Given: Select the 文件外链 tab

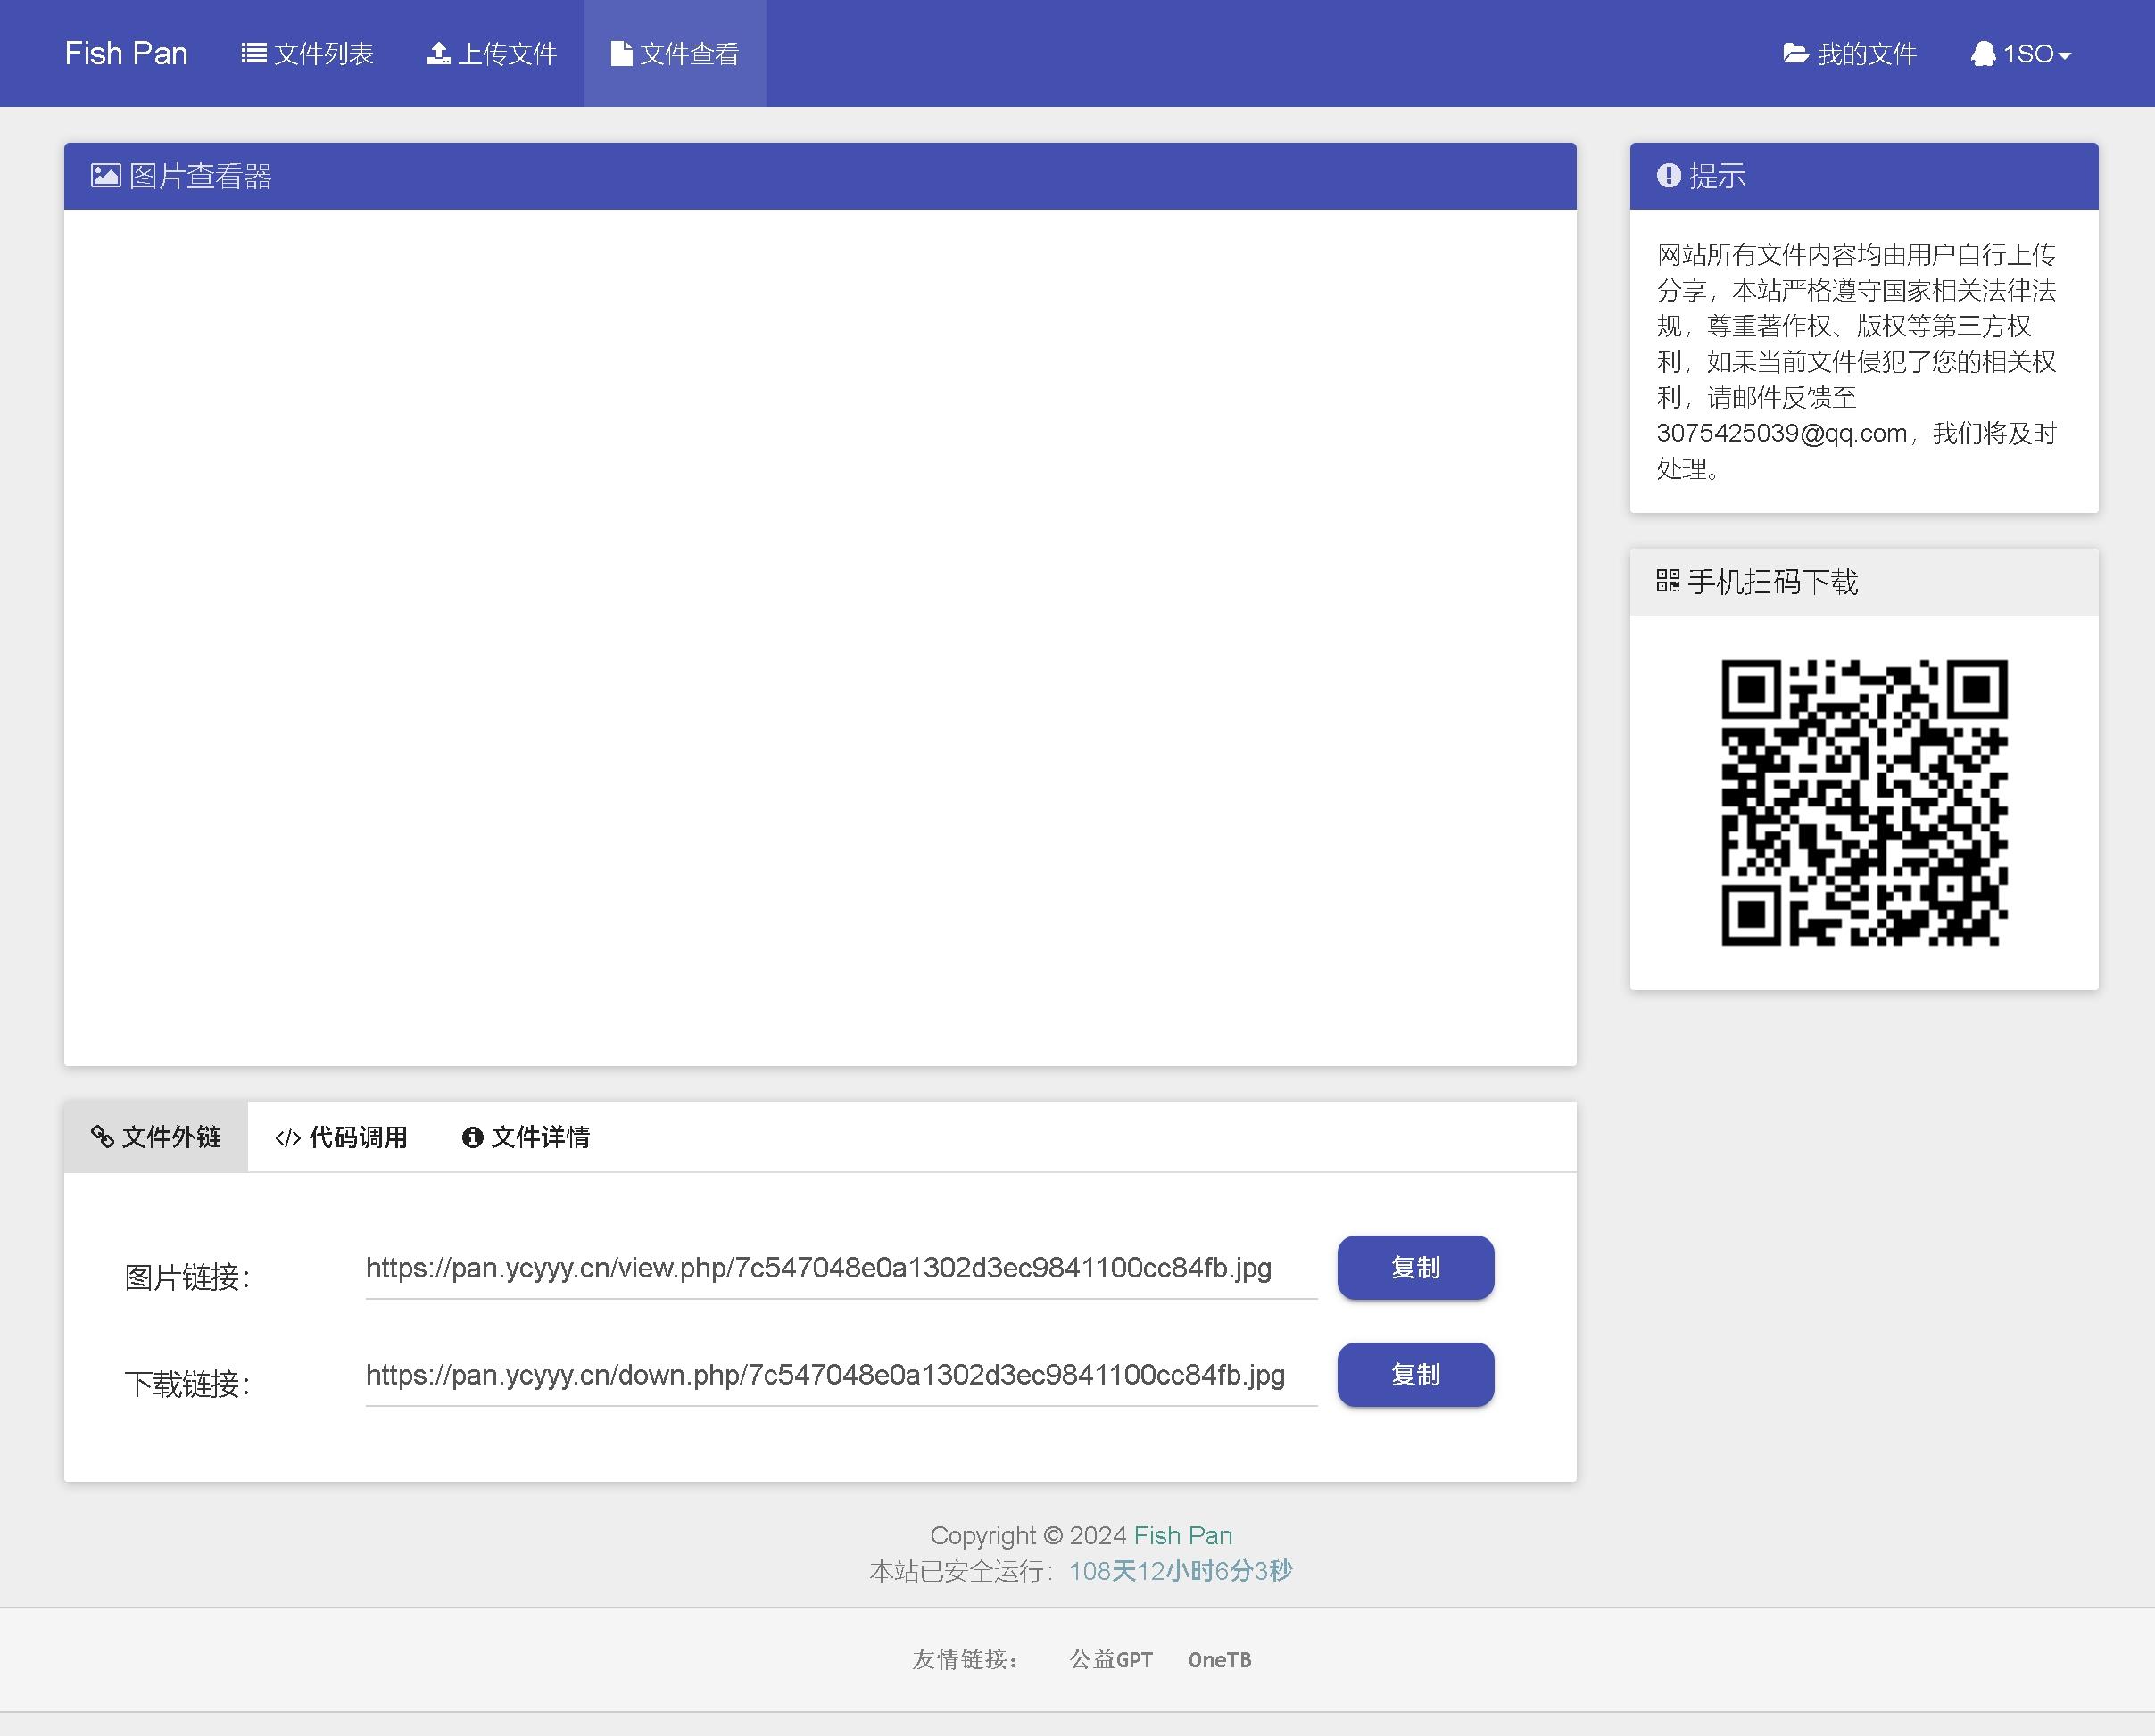Looking at the screenshot, I should 158,1137.
